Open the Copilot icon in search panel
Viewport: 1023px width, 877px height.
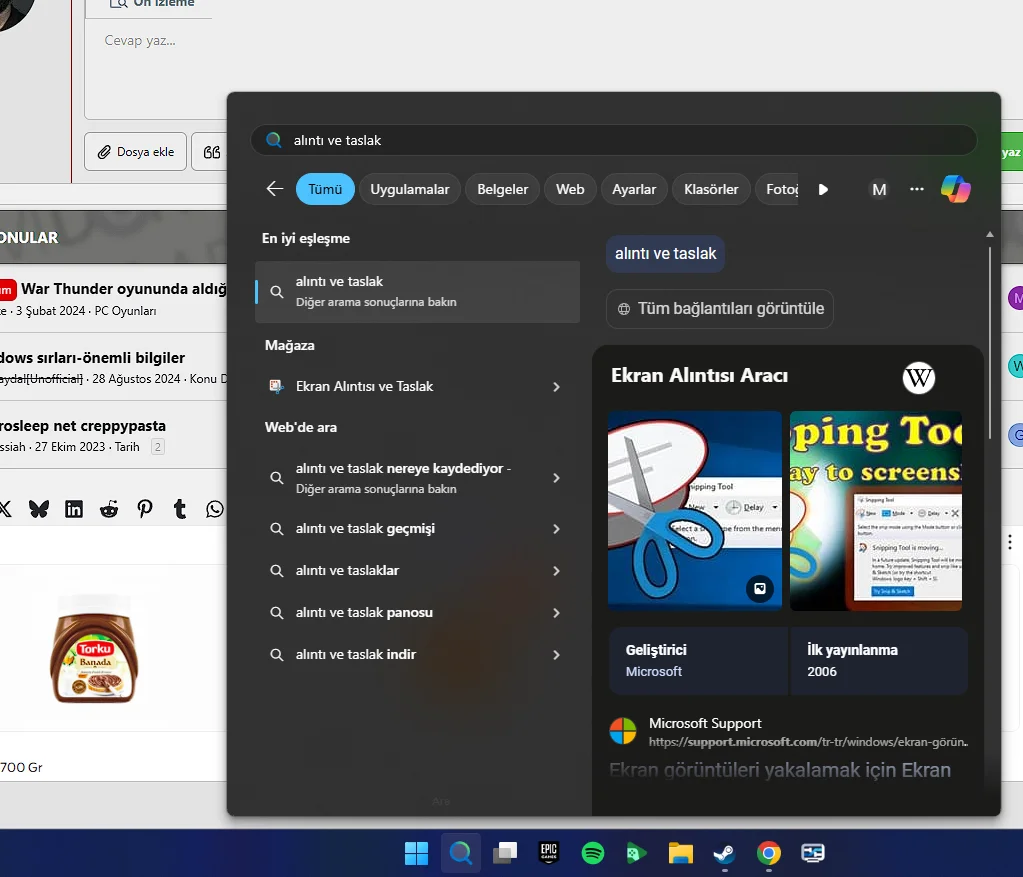coord(955,189)
